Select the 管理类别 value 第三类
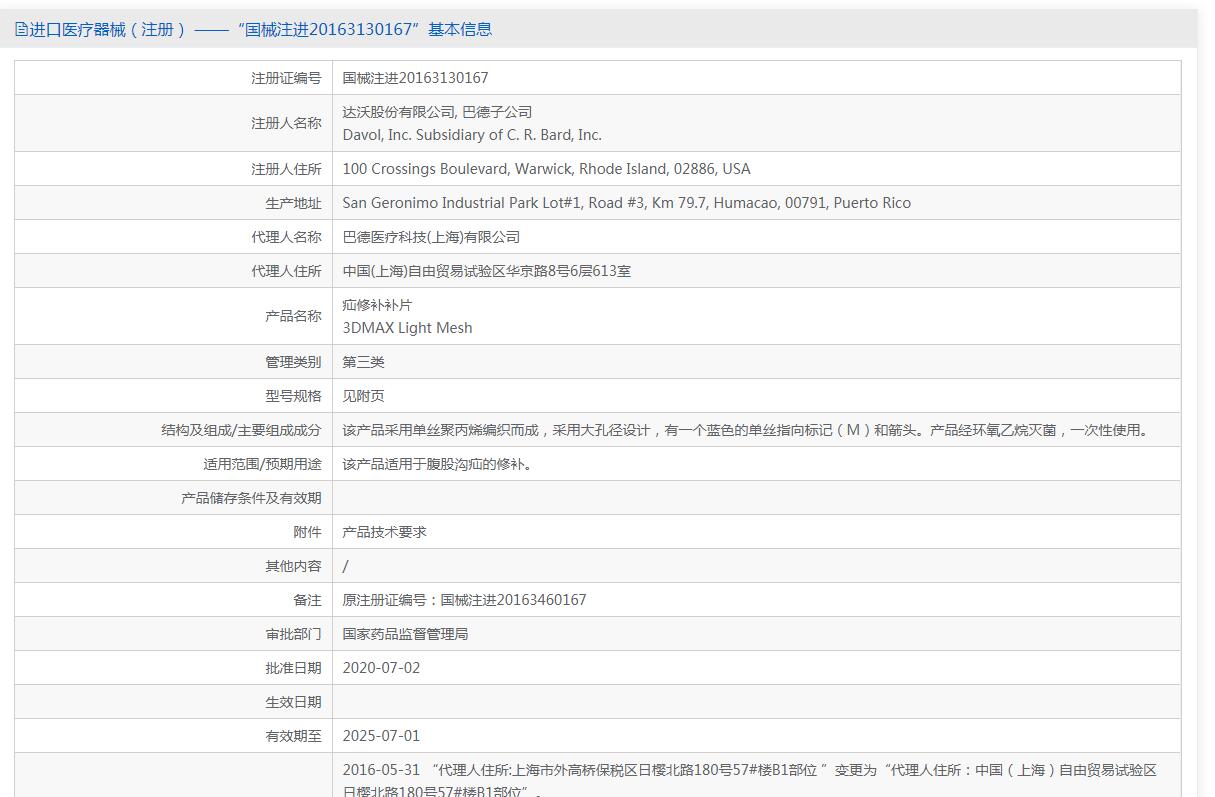1215x797 pixels. click(x=363, y=362)
